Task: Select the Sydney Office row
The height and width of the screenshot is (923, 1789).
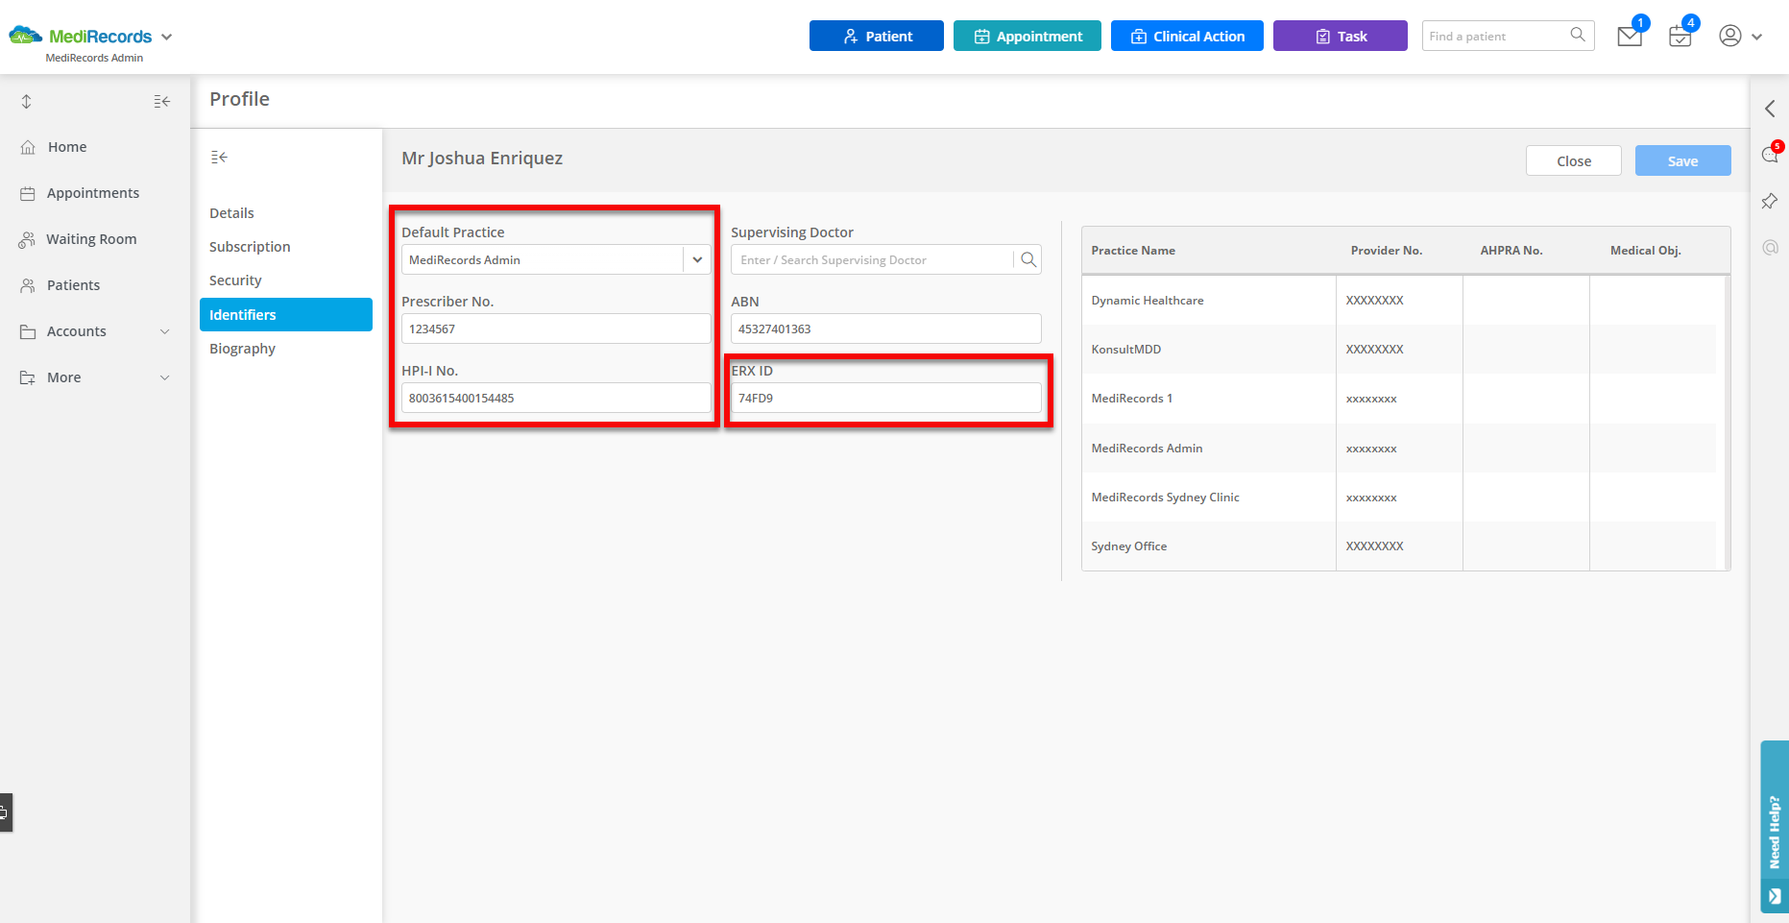Action: (x=1399, y=546)
